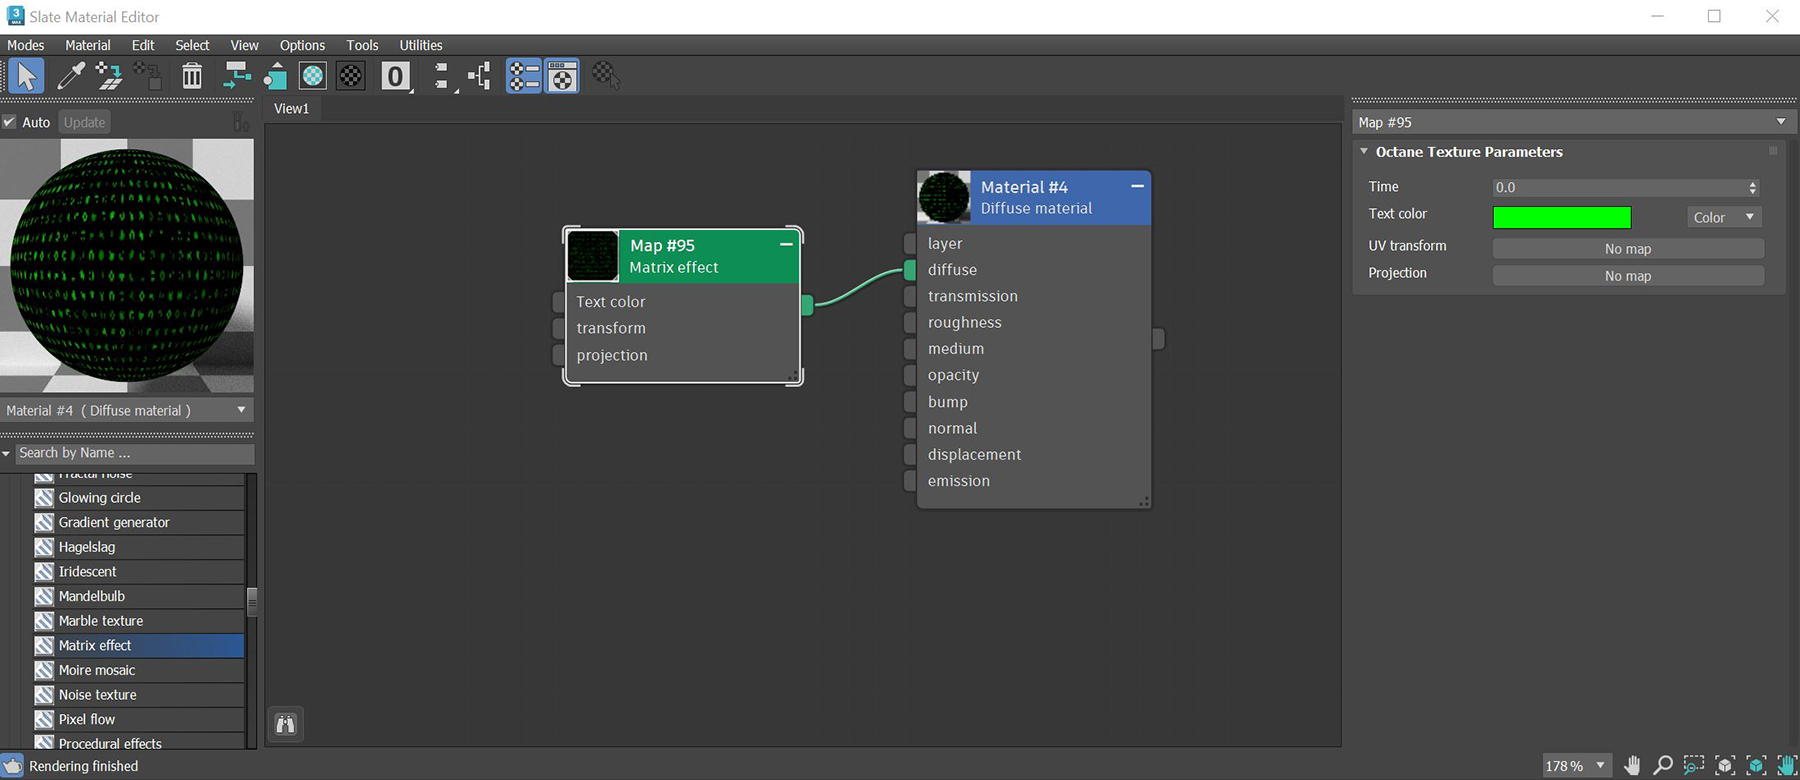Select Matrix effect in browser list
1800x780 pixels.
pos(138,645)
